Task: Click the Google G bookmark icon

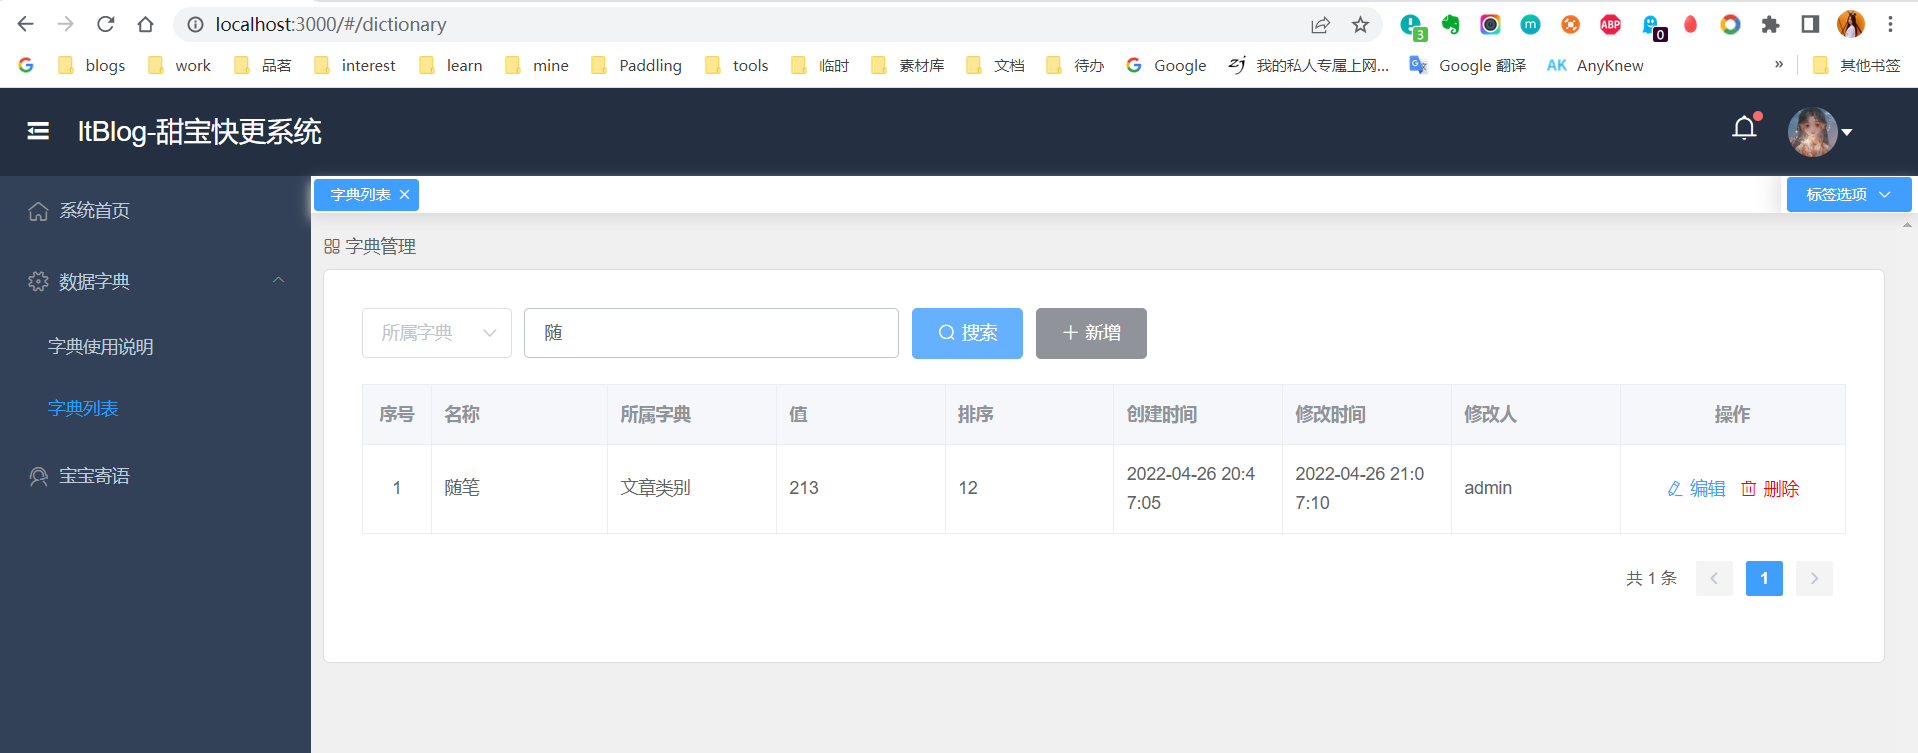Action: pyautogui.click(x=26, y=65)
